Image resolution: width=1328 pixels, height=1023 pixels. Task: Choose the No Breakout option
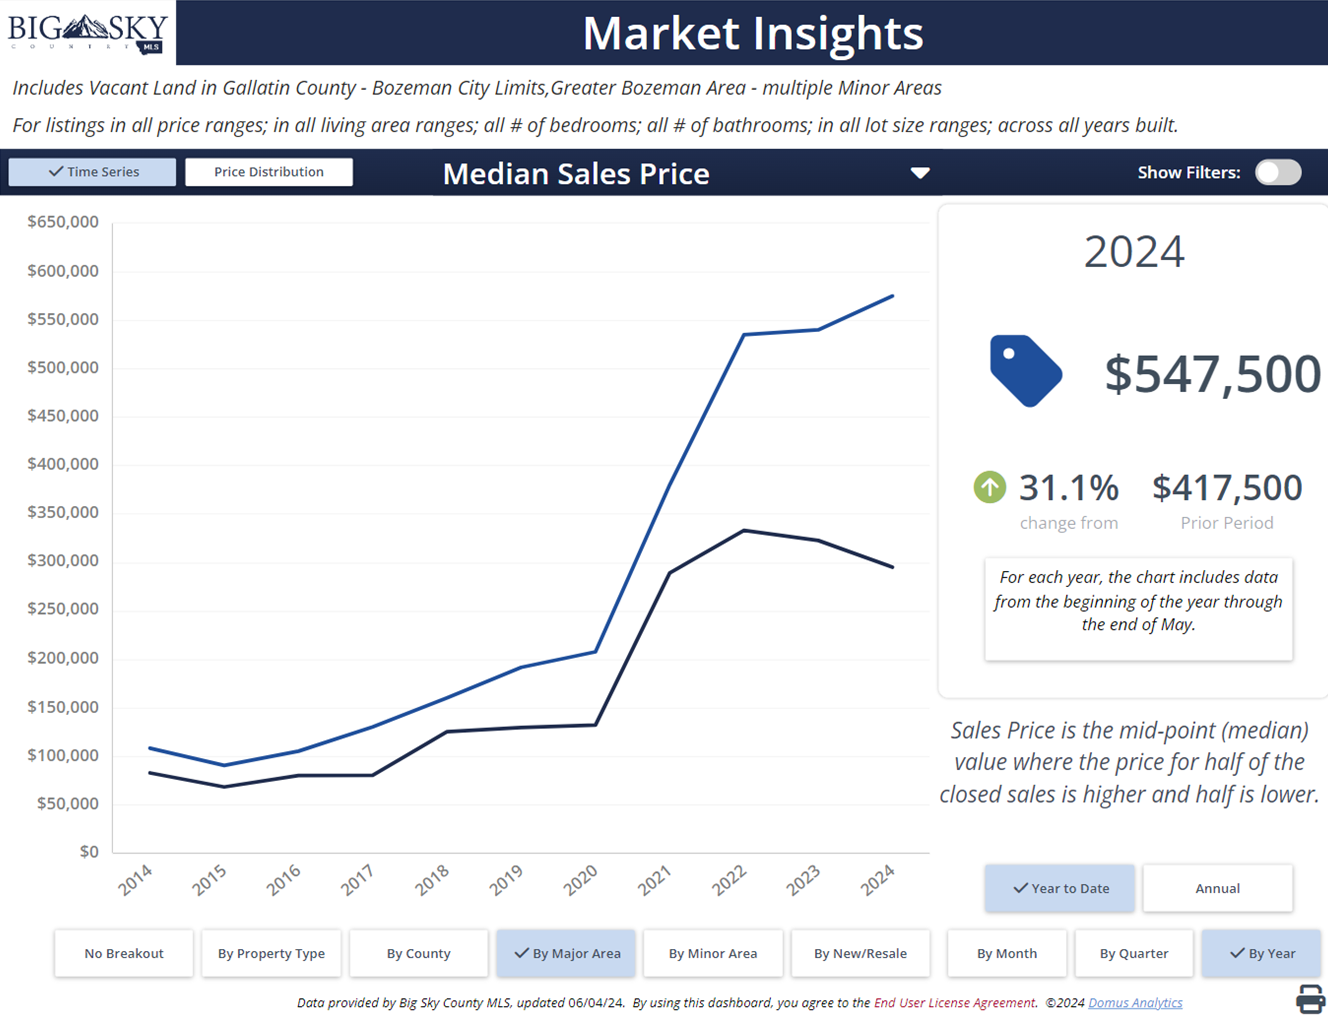click(x=124, y=953)
